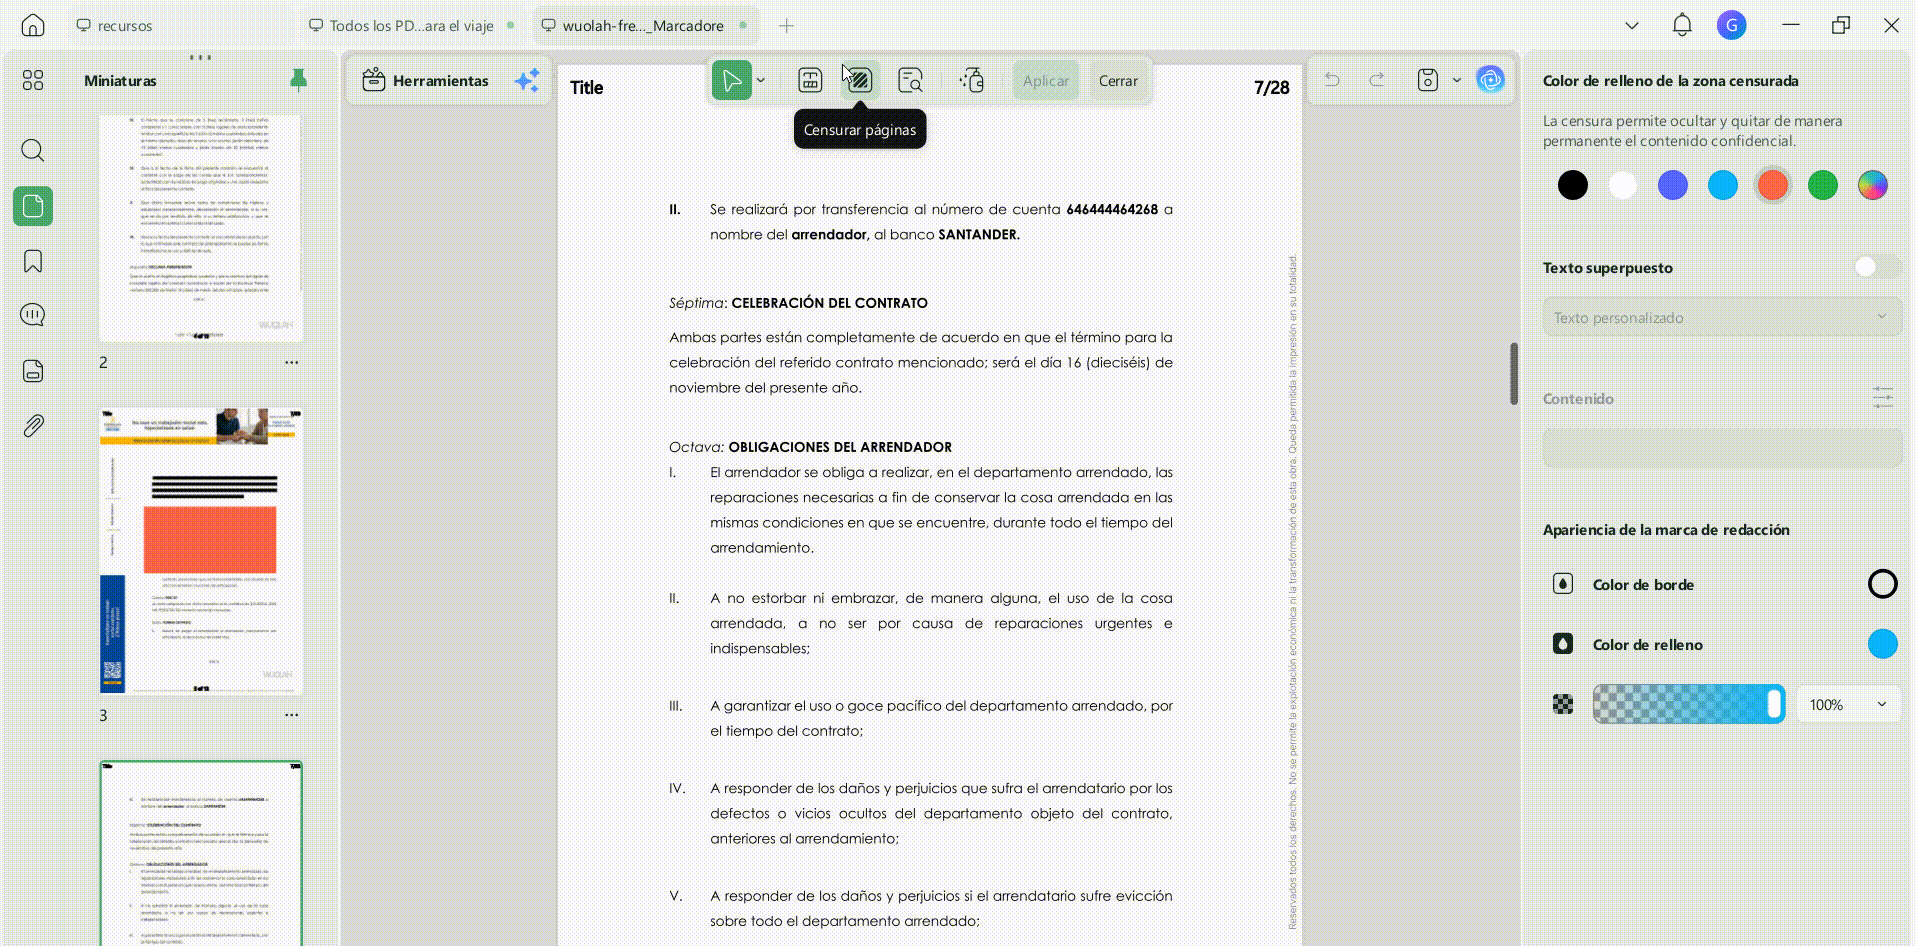This screenshot has width=1916, height=946.
Task: Choose the mark text for redaction tool
Action: pos(810,80)
